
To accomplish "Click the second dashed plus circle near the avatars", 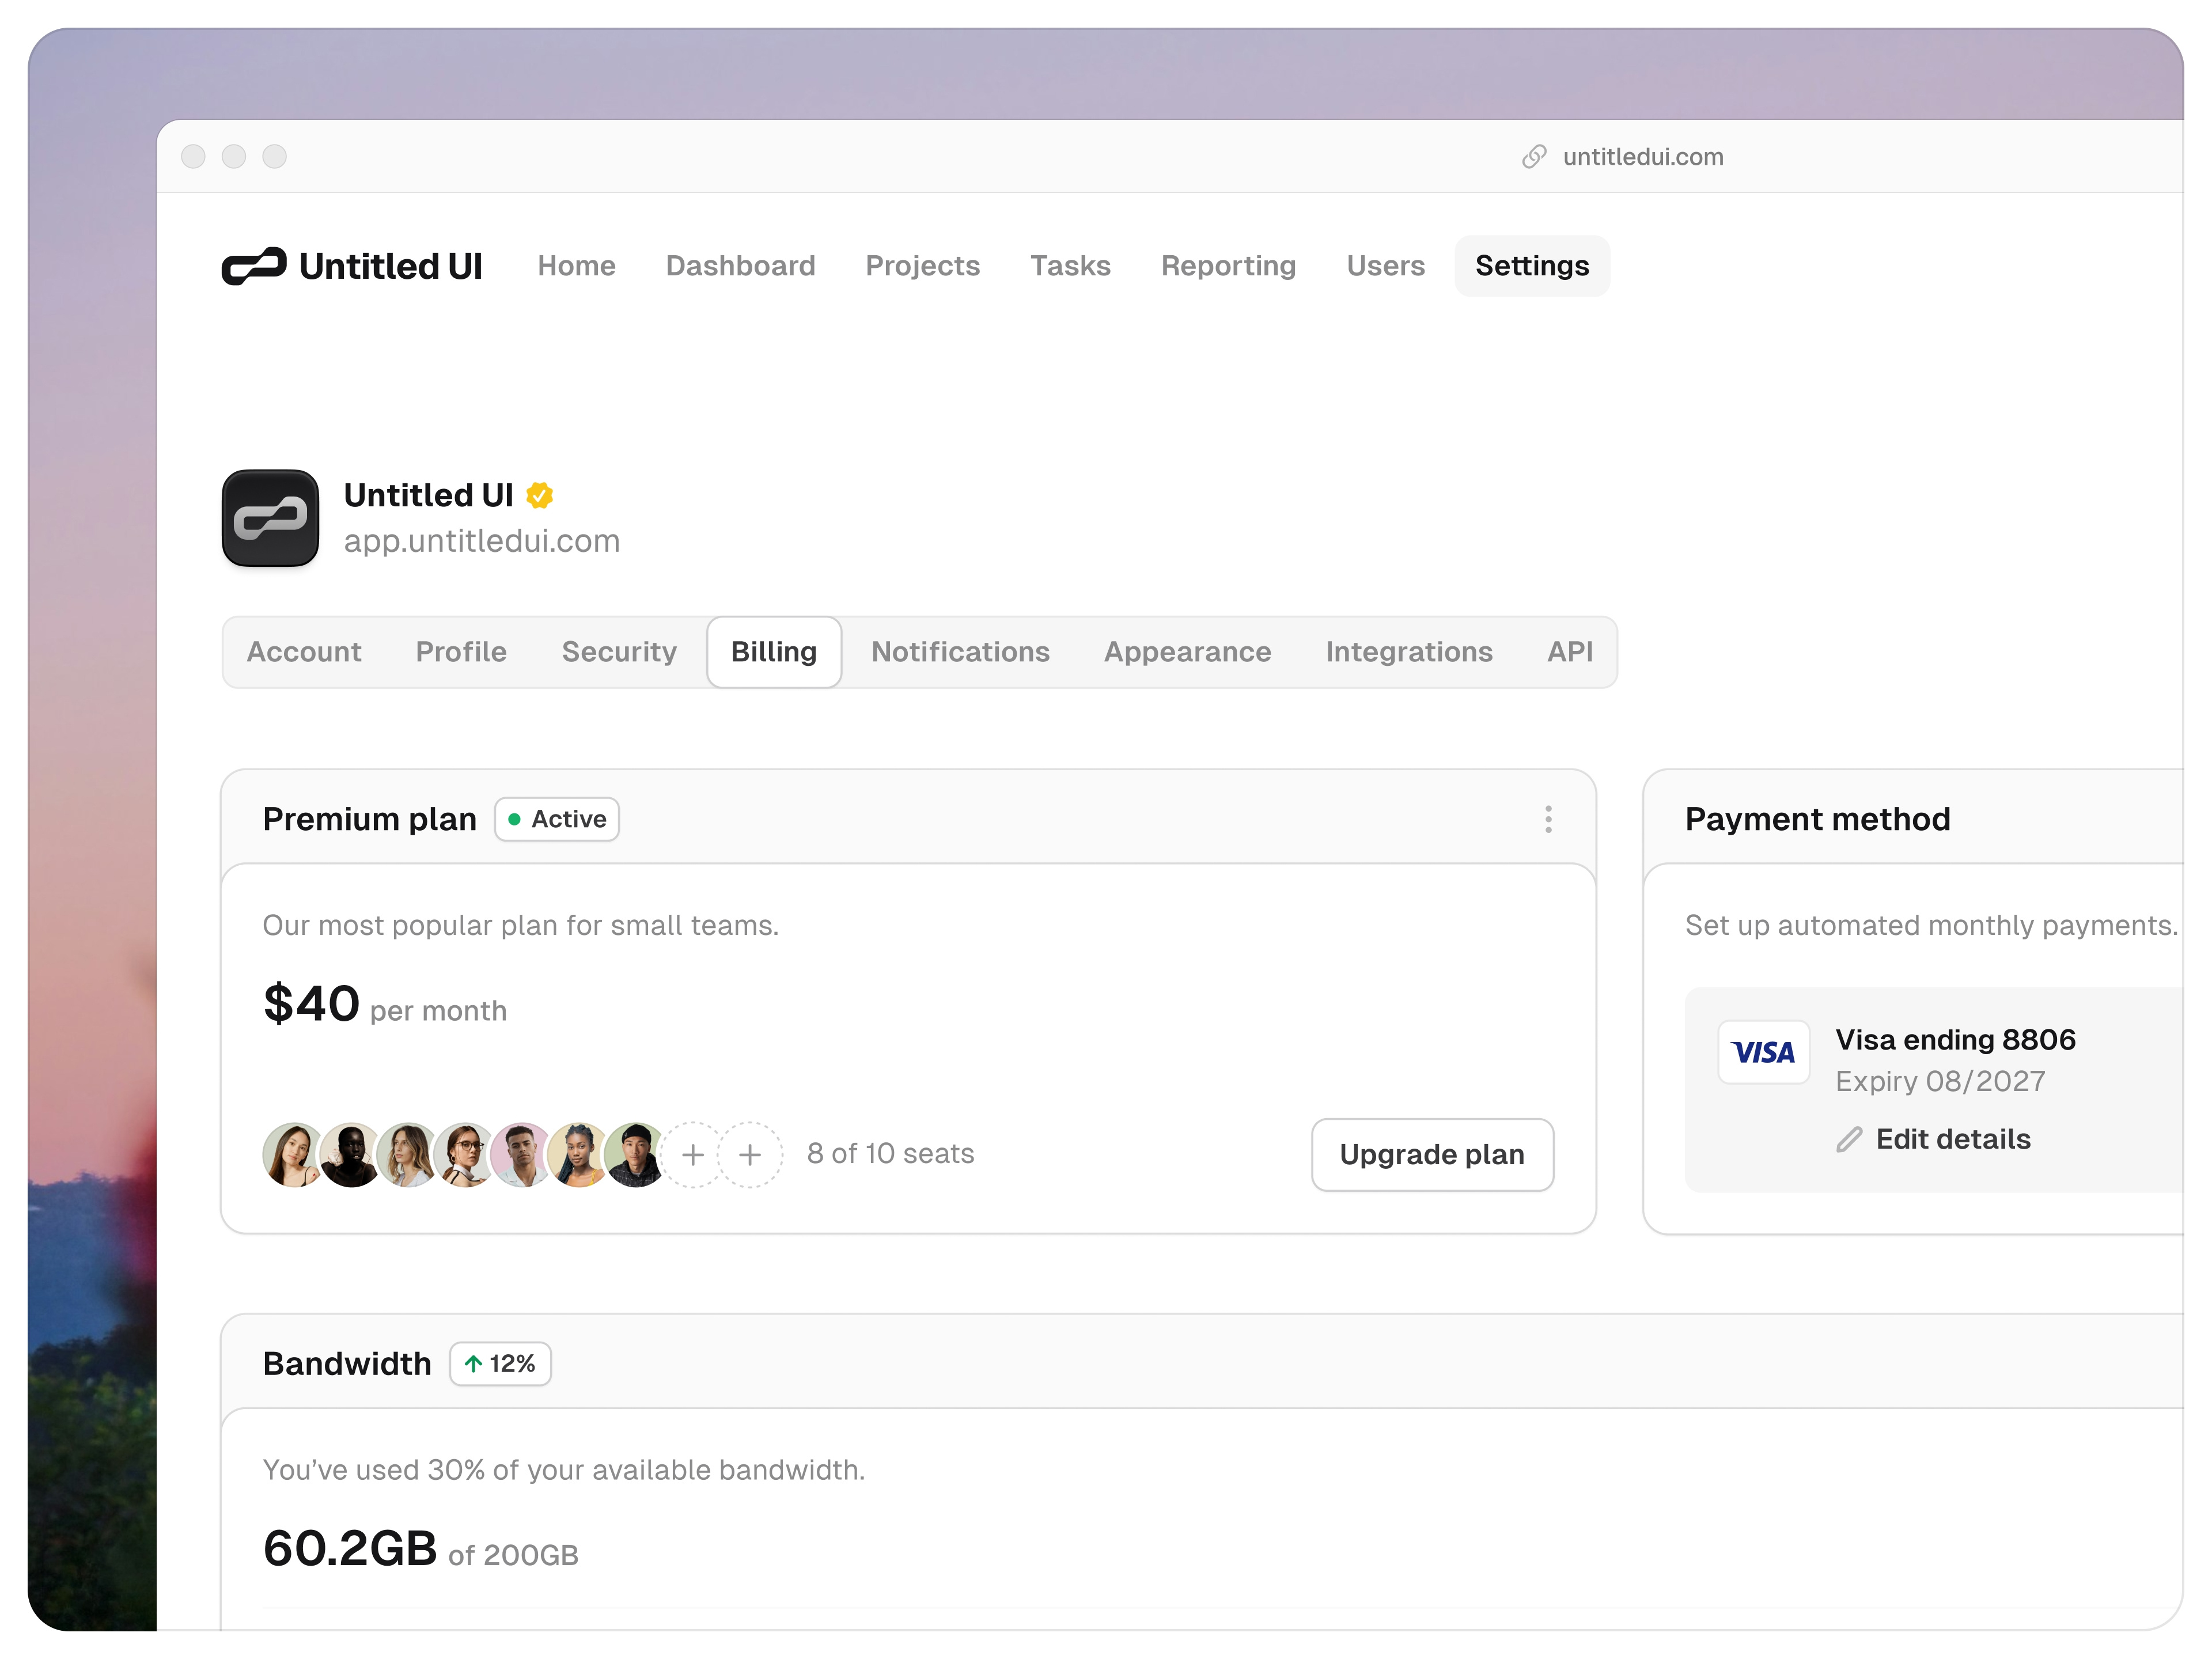I will (751, 1154).
